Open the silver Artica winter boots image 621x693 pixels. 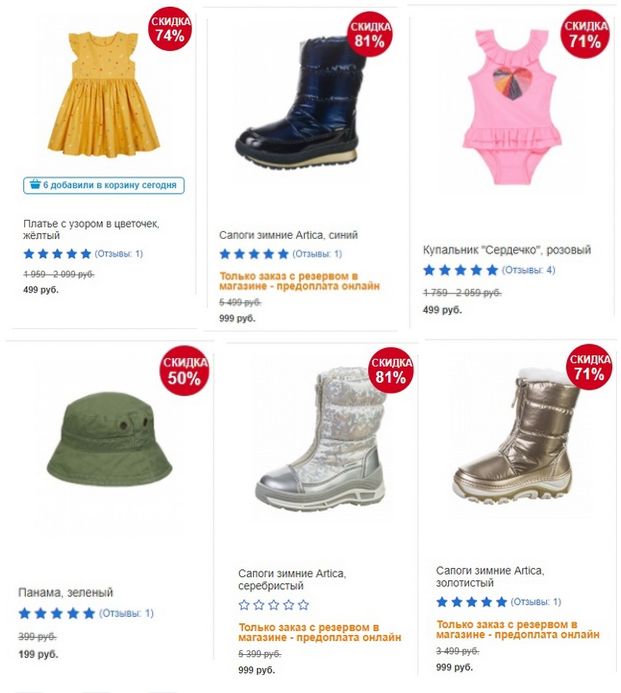322,439
